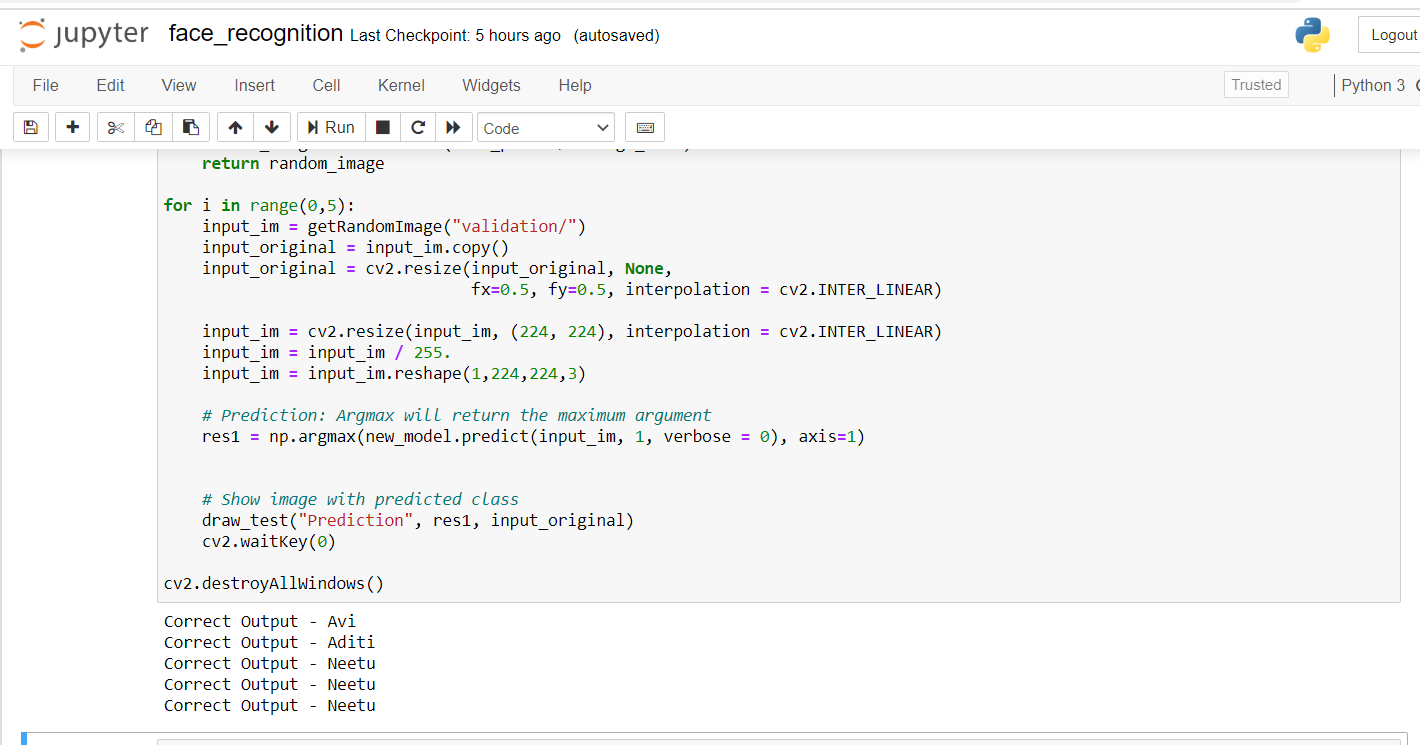The image size is (1420, 745).
Task: Restart kernel and rerun all cells
Action: click(453, 128)
